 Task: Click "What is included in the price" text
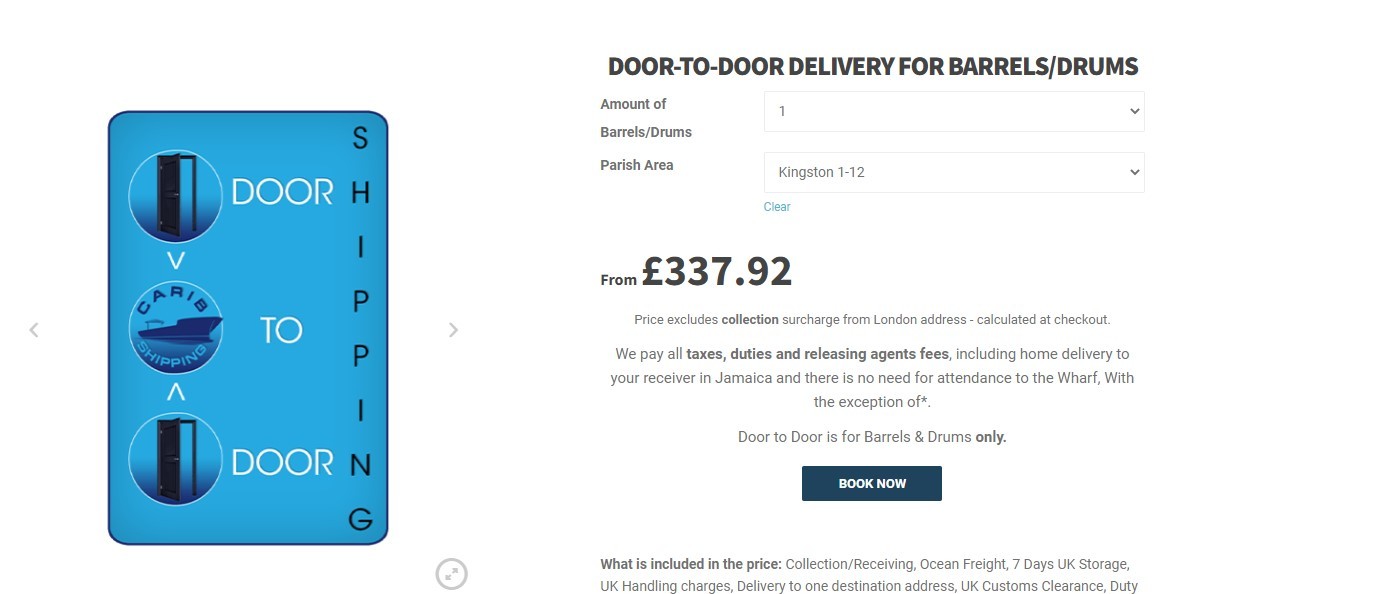[x=690, y=564]
